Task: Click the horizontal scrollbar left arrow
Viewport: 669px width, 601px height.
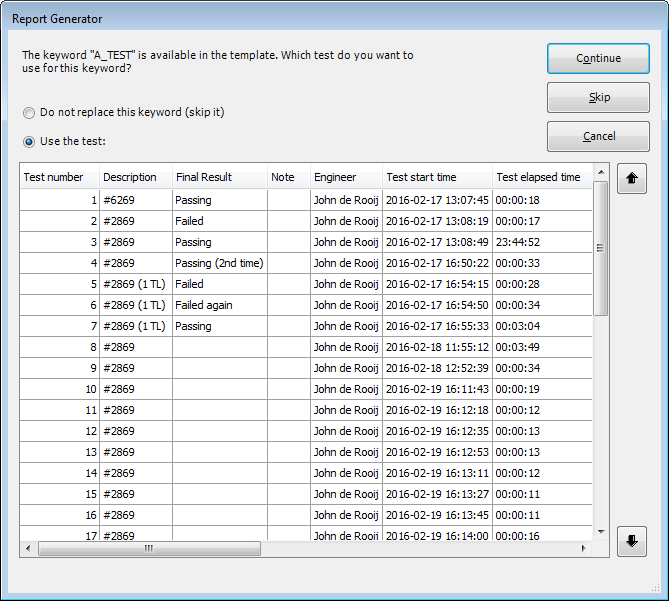Action: pos(28,549)
